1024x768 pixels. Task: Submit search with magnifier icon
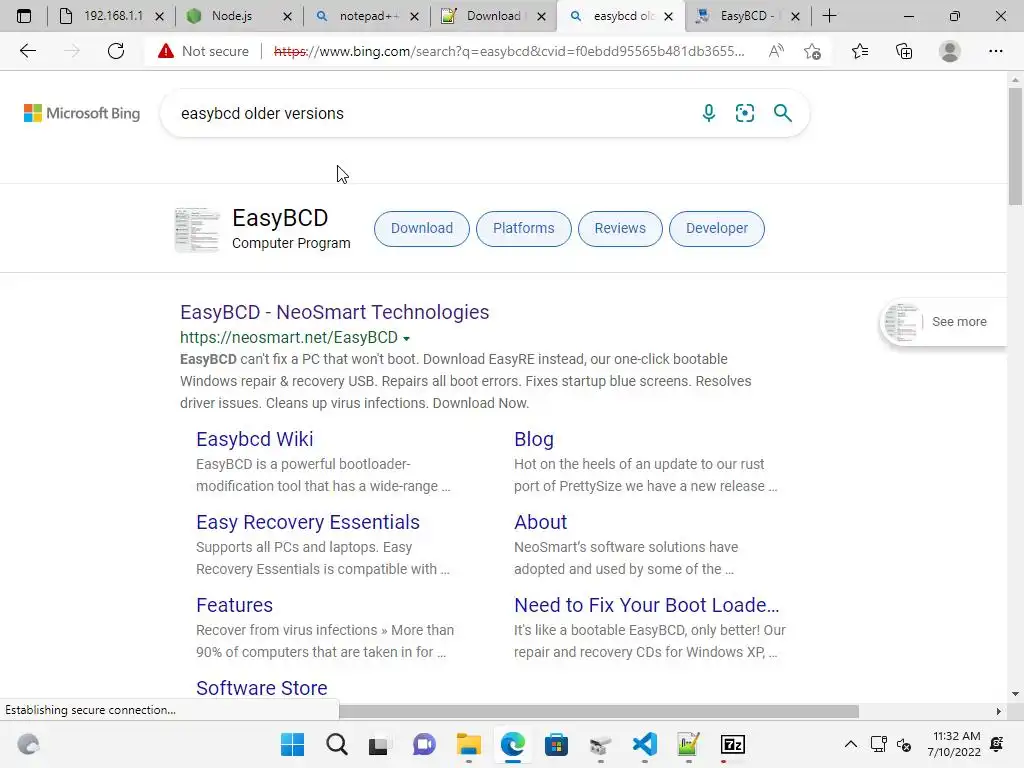[x=782, y=113]
